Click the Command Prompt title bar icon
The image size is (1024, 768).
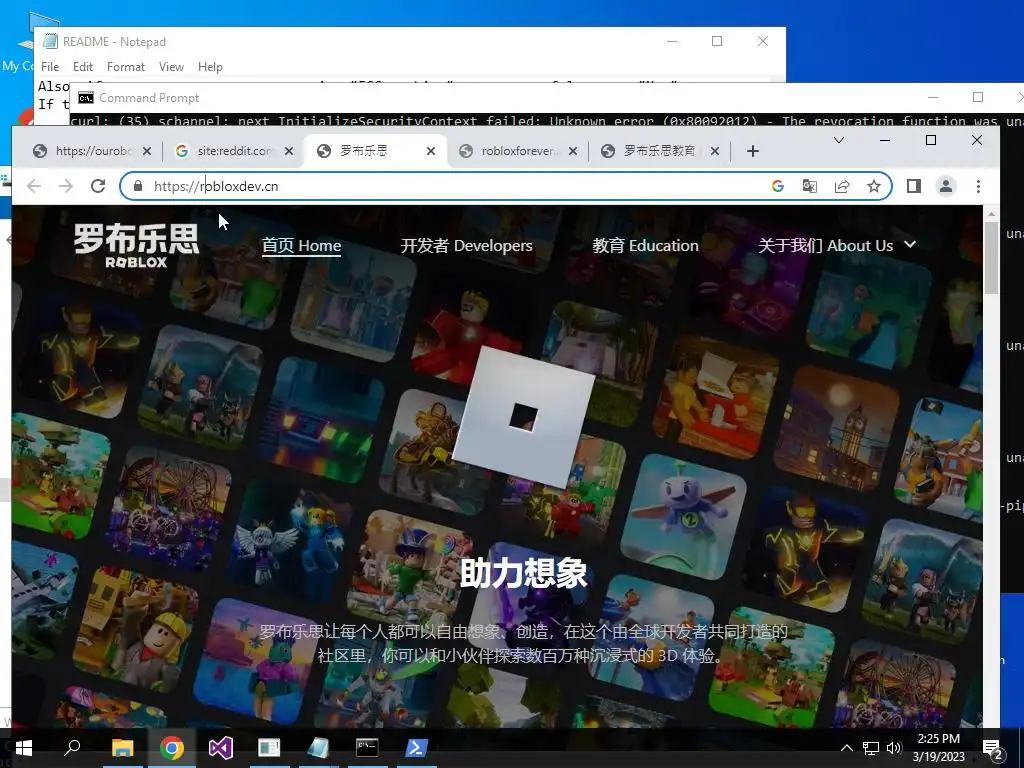pos(86,98)
